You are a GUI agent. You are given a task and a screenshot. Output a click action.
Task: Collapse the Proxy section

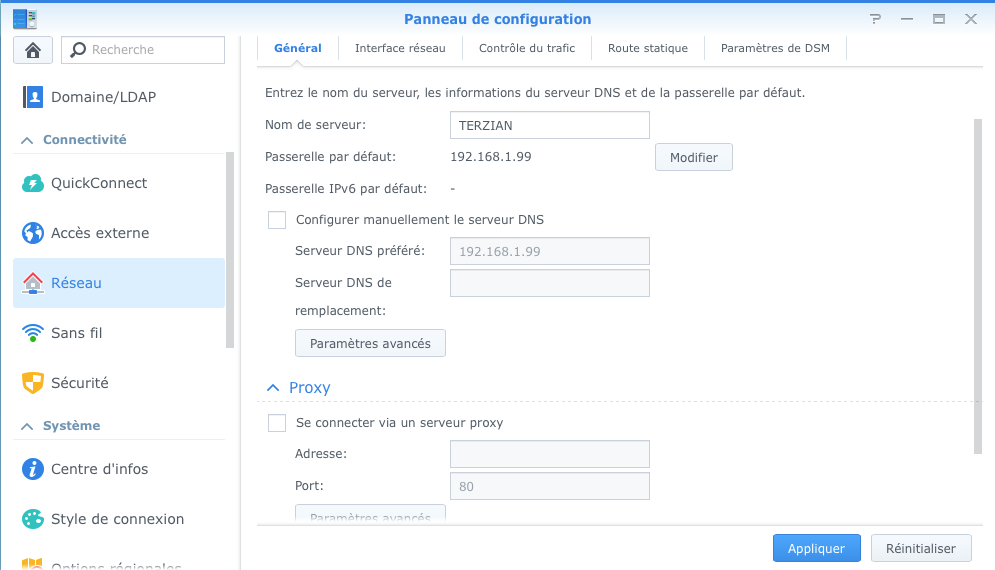coord(272,388)
